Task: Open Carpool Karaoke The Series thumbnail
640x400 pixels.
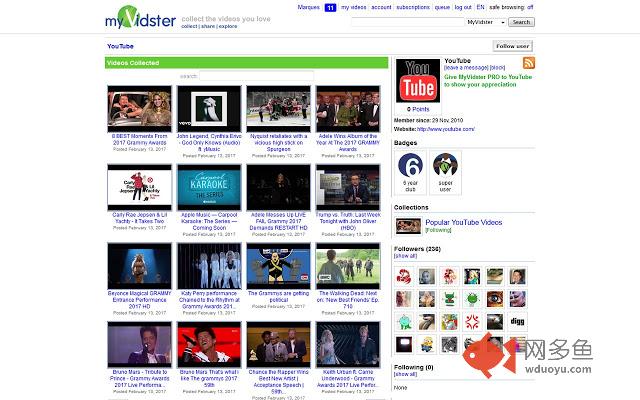Action: [x=209, y=187]
